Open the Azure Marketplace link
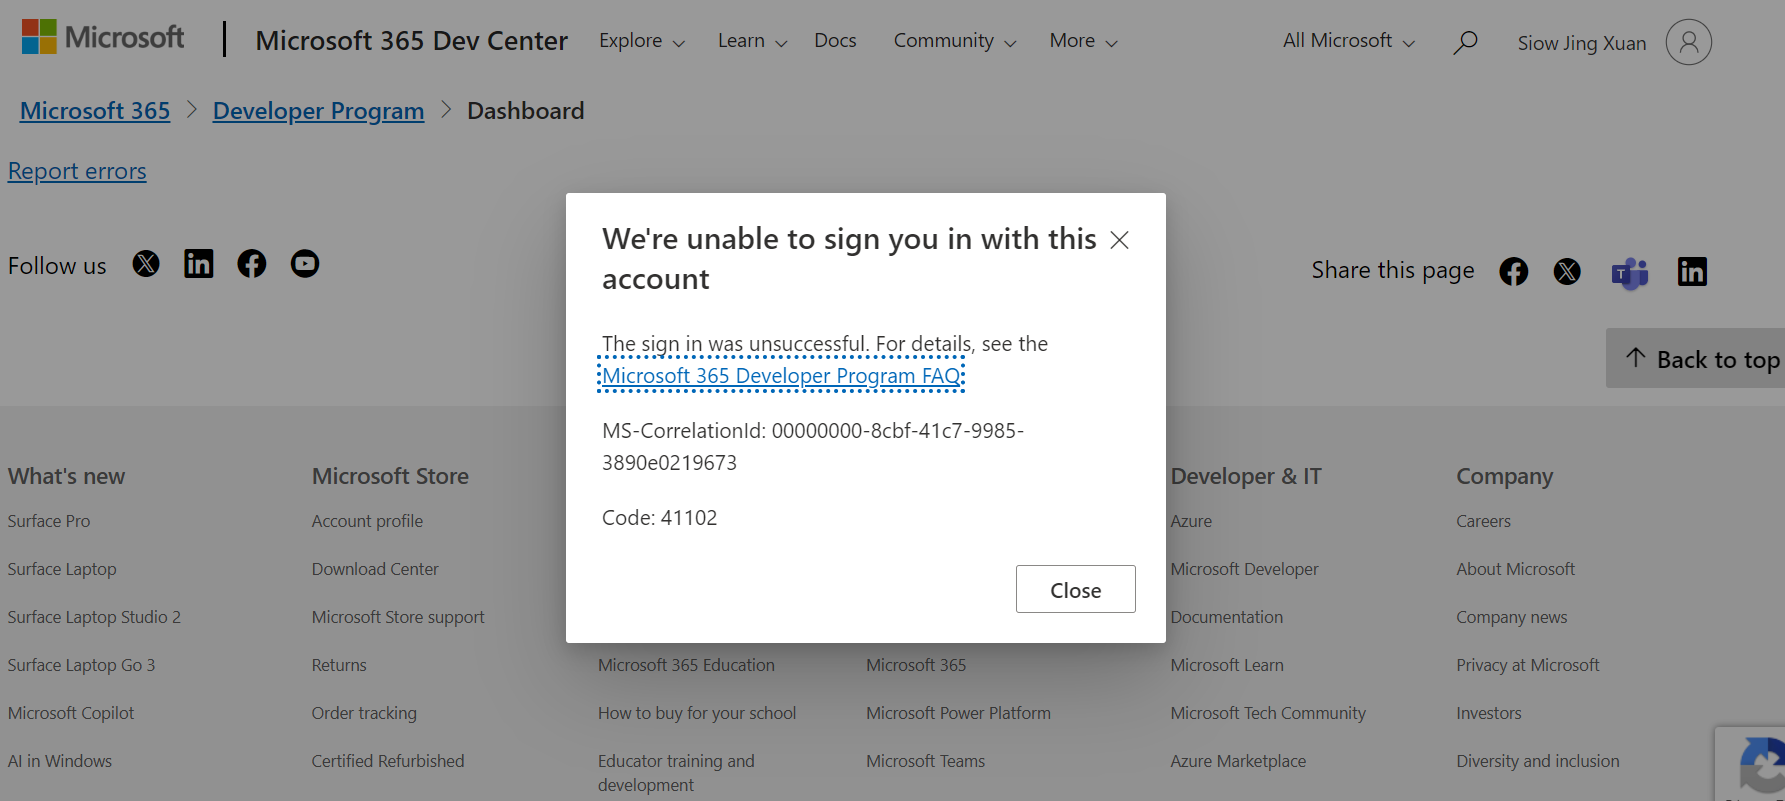The image size is (1785, 801). 1238,761
